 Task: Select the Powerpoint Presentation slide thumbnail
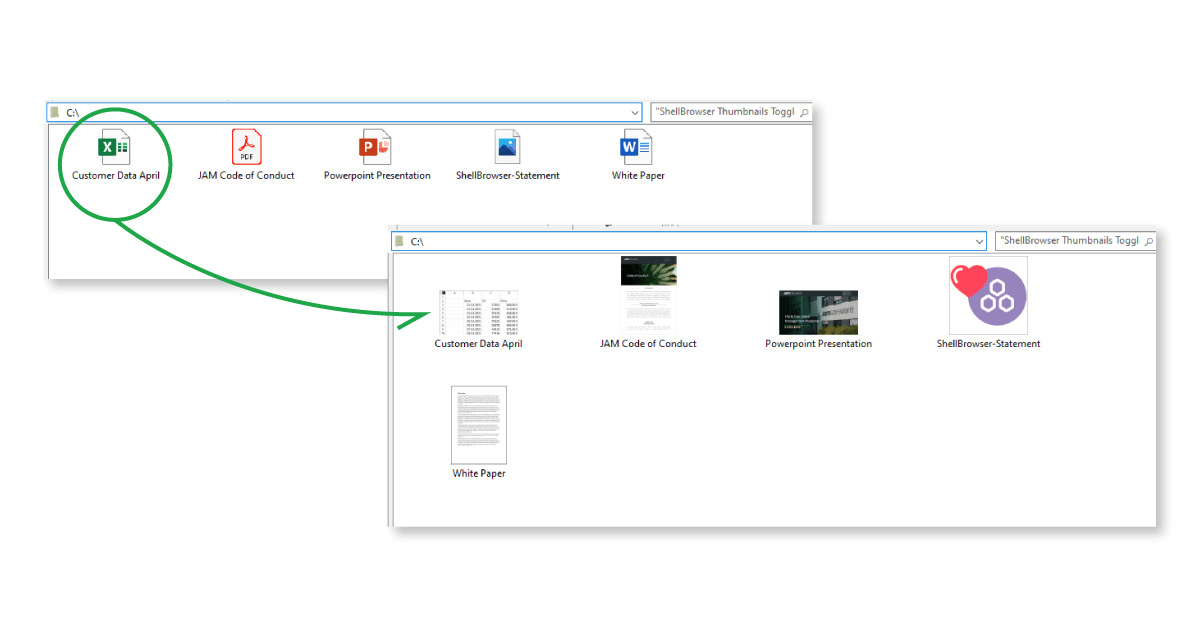tap(818, 312)
